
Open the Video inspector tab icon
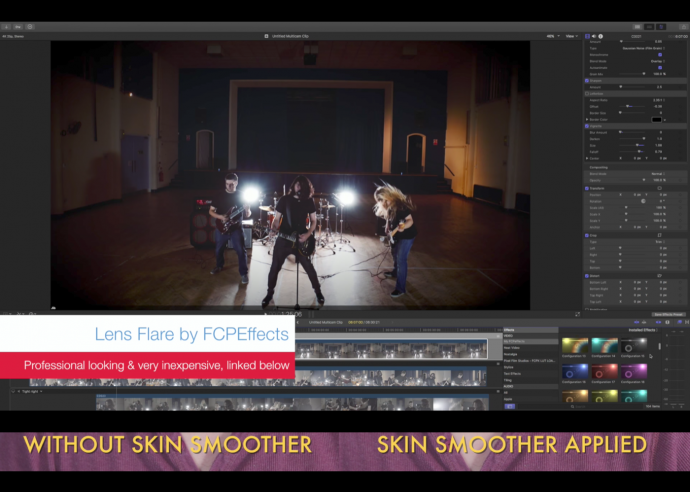click(x=587, y=36)
